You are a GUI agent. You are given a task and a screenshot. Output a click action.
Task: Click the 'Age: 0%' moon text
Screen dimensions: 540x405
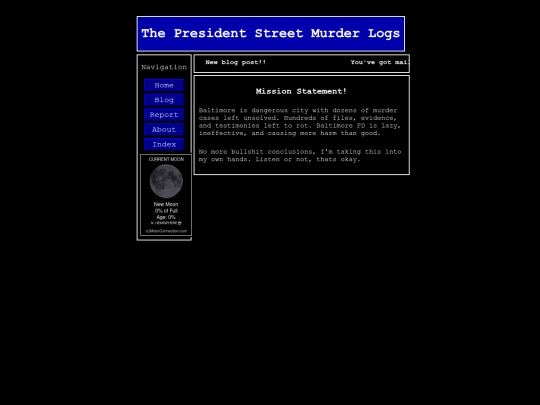[166, 217]
